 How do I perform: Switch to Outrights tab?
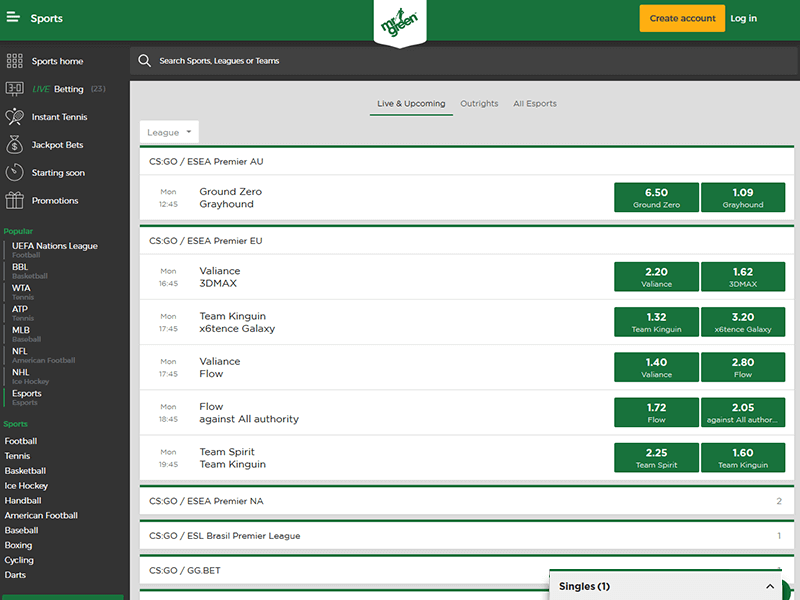(x=479, y=104)
